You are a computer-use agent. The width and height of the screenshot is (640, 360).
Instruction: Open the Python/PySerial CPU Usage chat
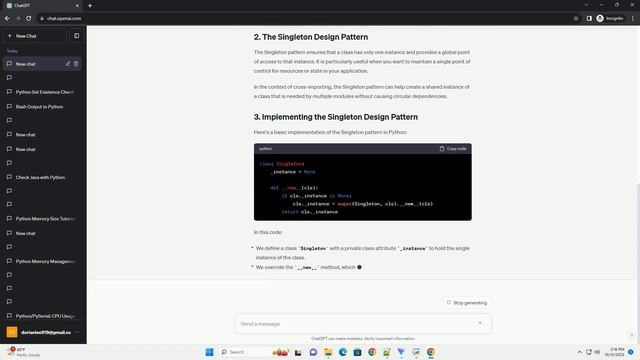pyautogui.click(x=42, y=316)
